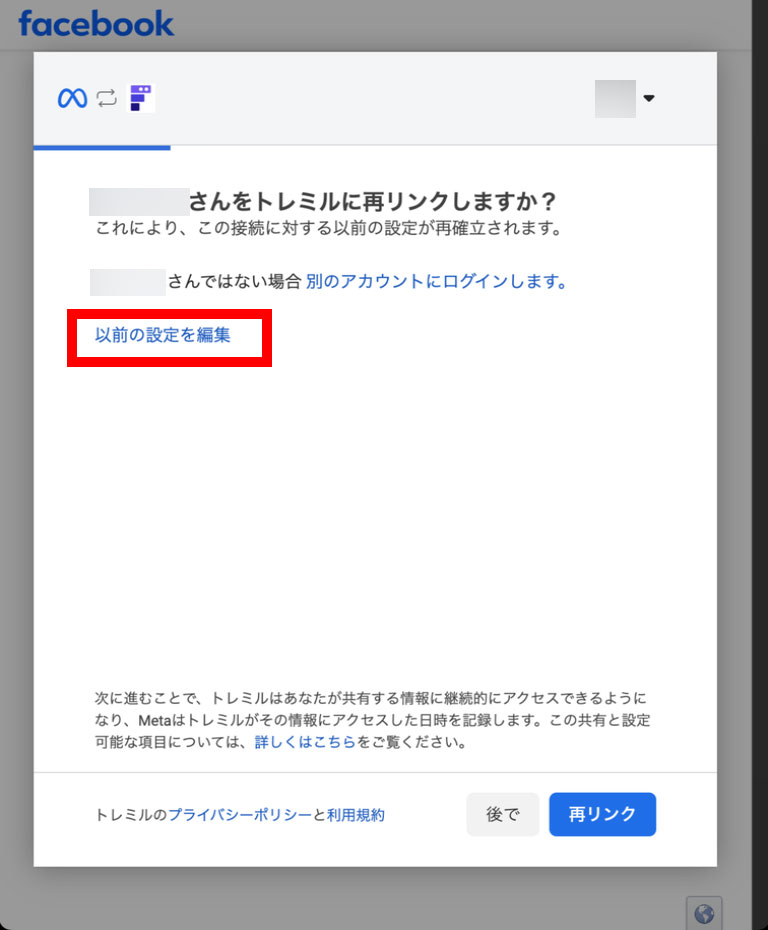Click the blurred name before さんではない場合

pos(127,282)
